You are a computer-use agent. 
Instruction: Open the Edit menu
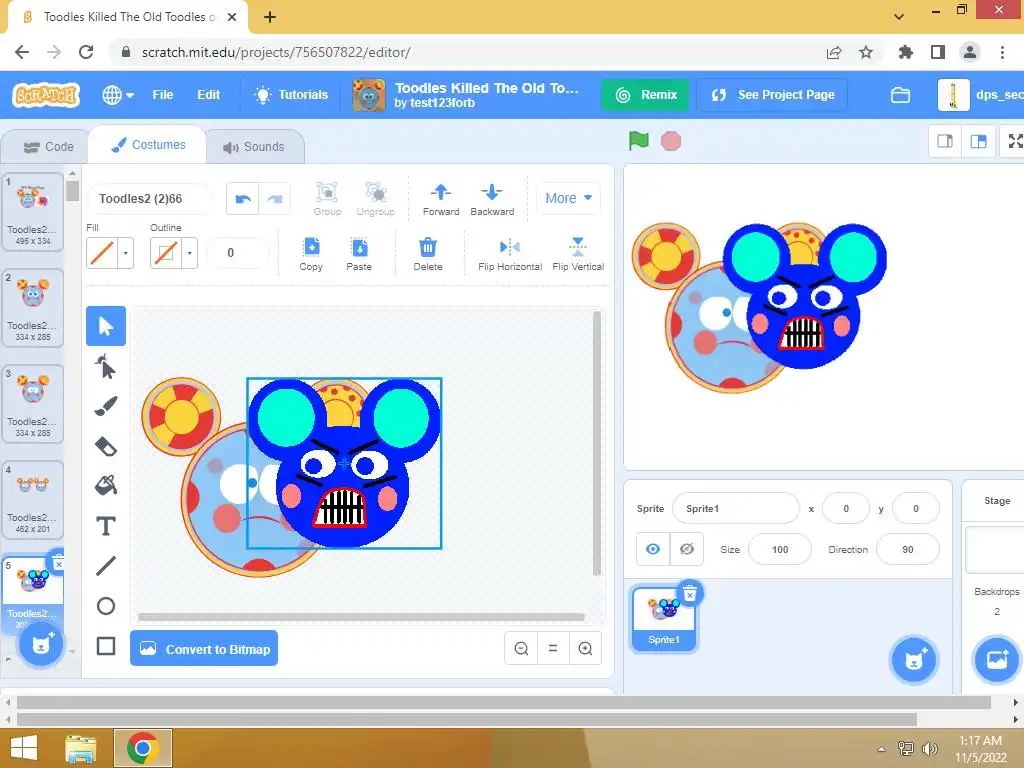point(208,95)
